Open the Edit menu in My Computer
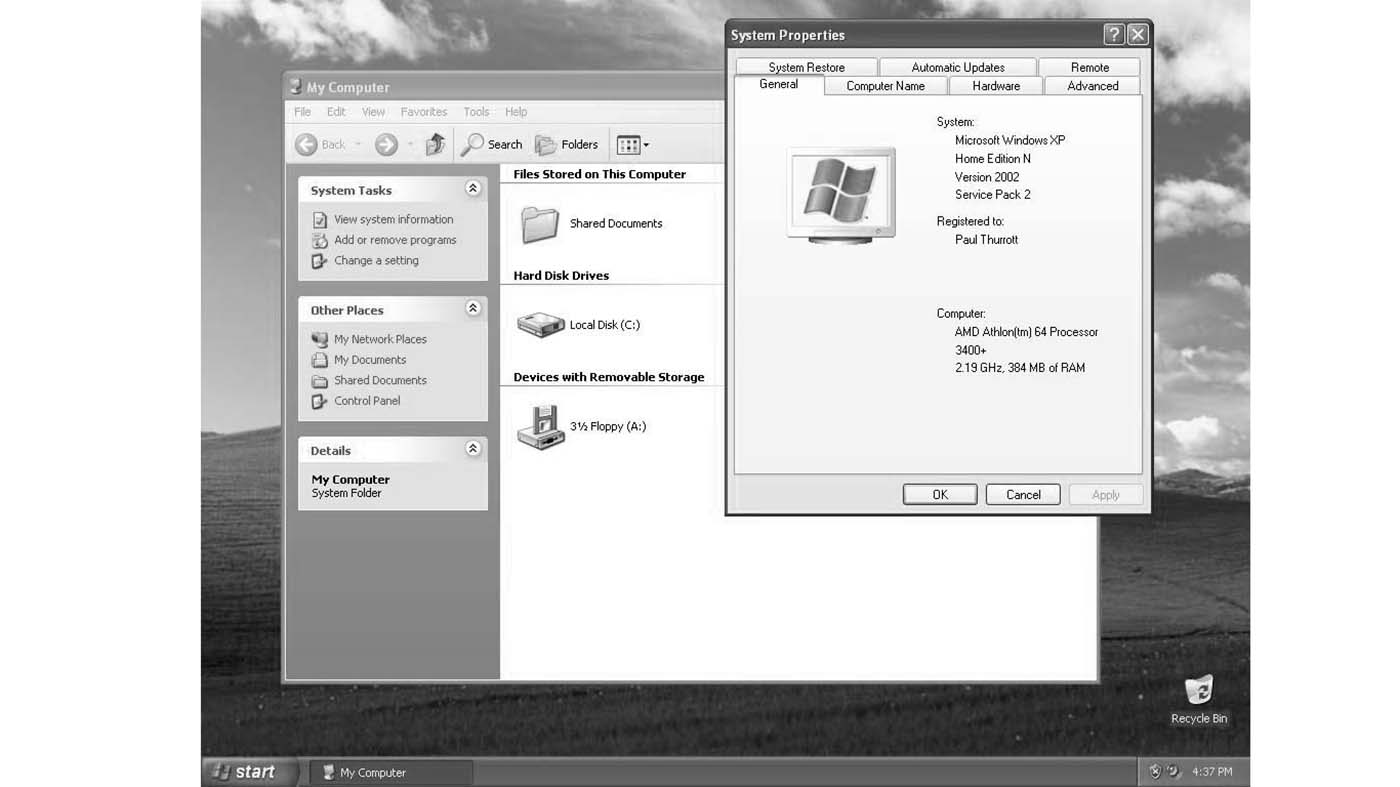The width and height of the screenshot is (1400, 787). point(336,112)
